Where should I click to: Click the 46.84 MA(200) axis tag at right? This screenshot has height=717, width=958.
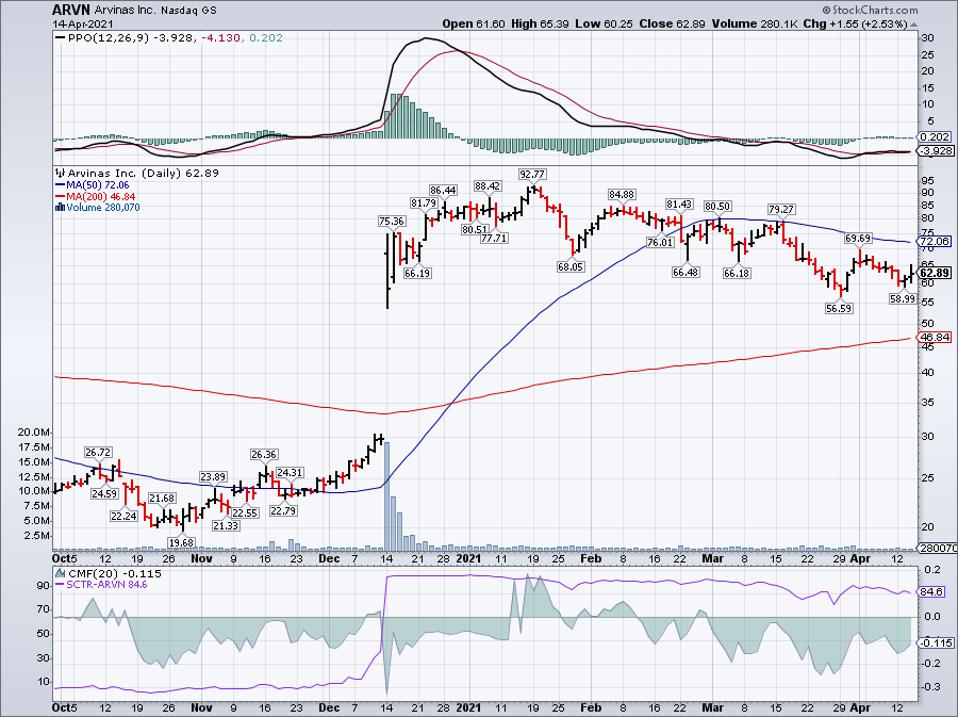(x=935, y=337)
